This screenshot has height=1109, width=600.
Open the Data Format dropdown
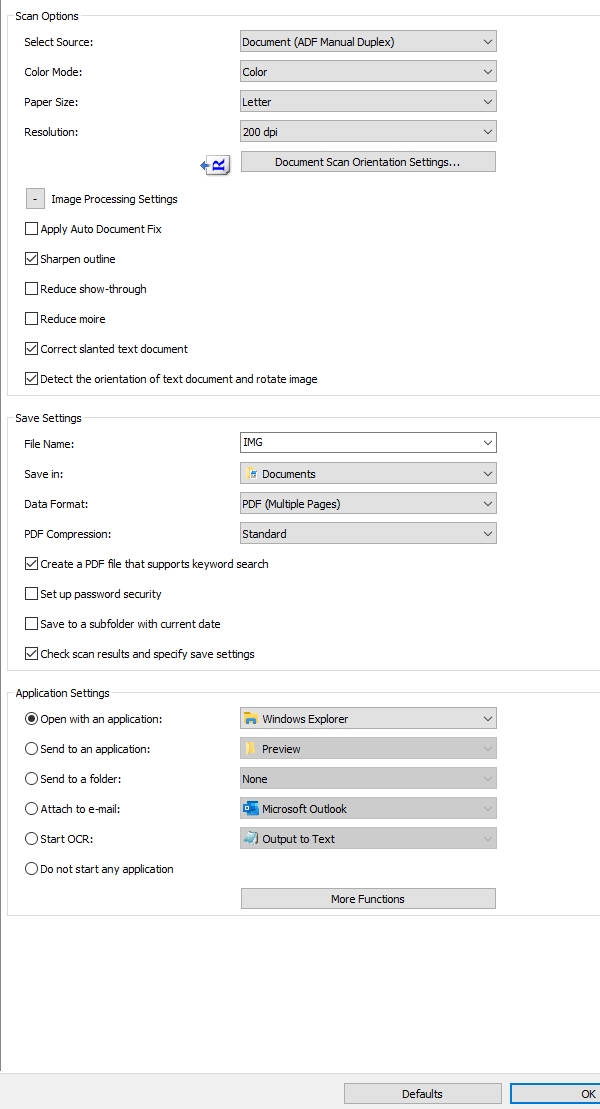(x=368, y=504)
